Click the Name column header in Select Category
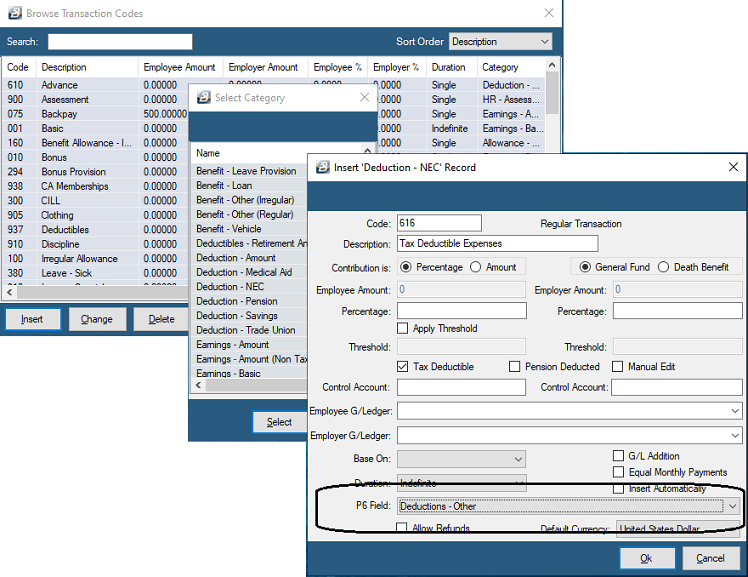This screenshot has height=577, width=748. tap(208, 153)
